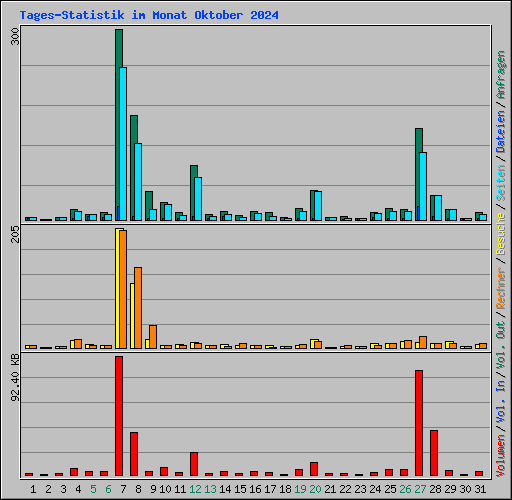Click the 'Seiten' legend label
The image size is (512, 500).
click(501, 182)
